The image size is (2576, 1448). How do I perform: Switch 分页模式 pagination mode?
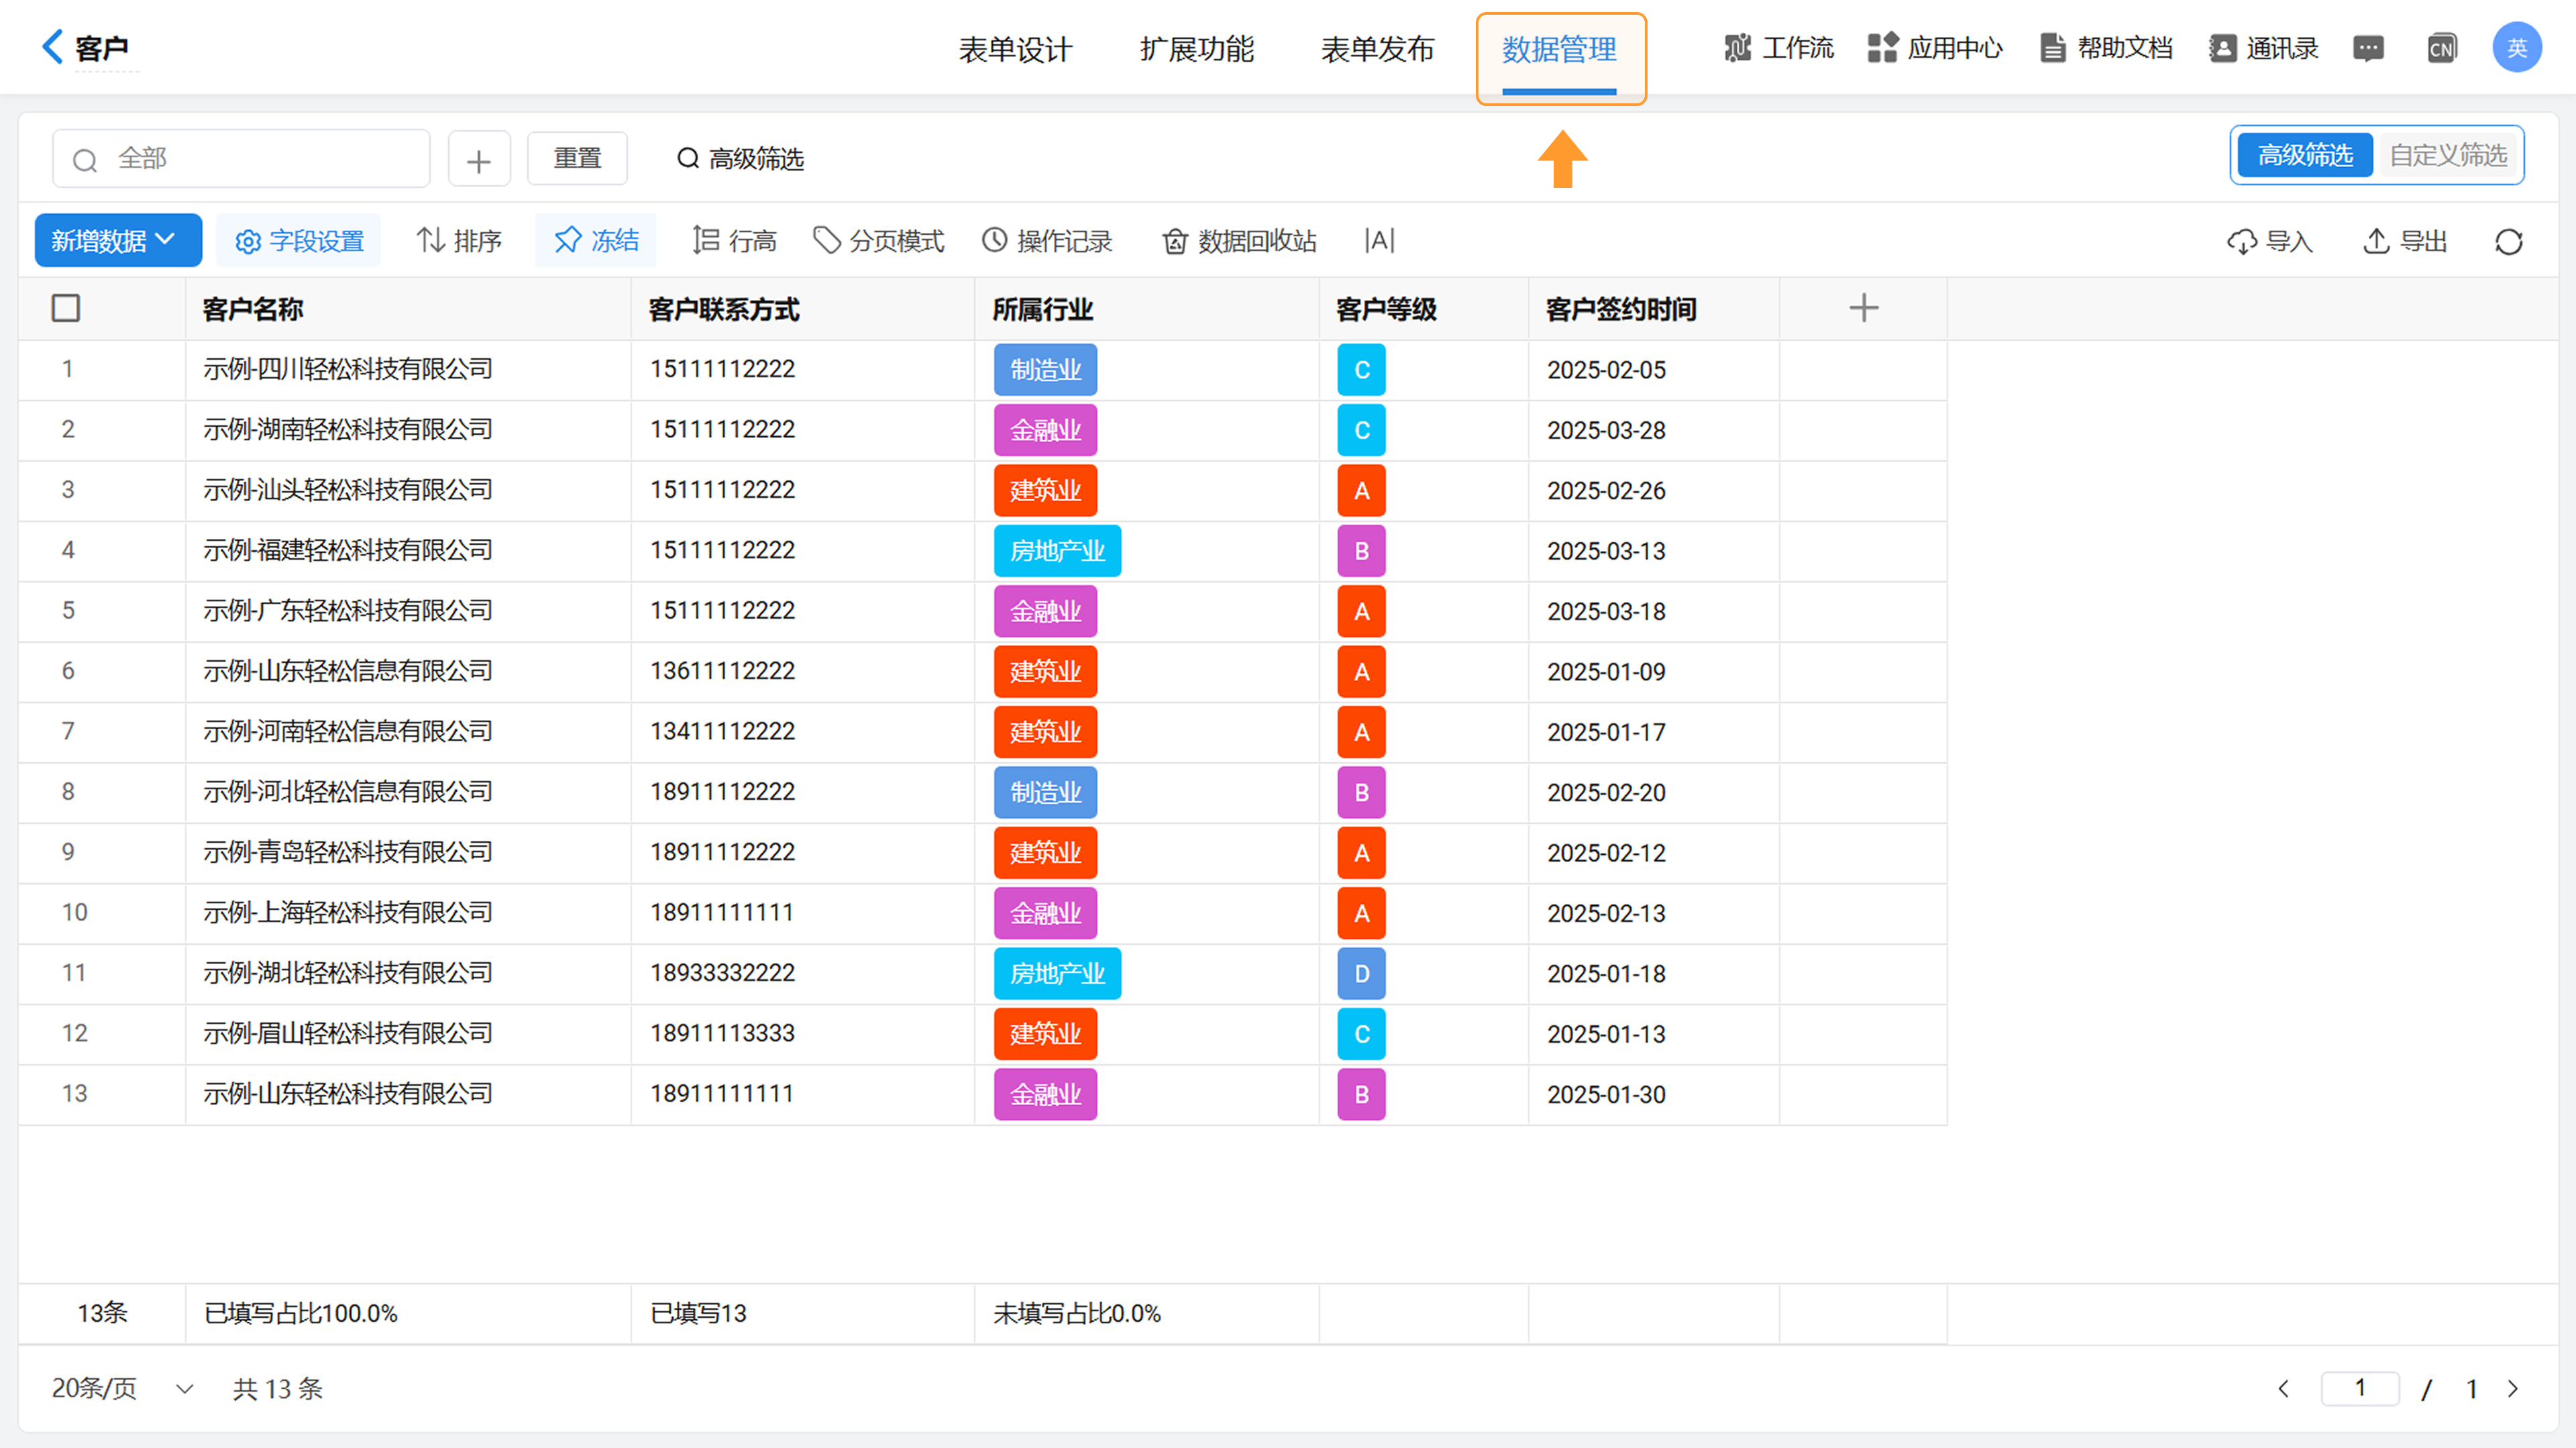pyautogui.click(x=879, y=241)
